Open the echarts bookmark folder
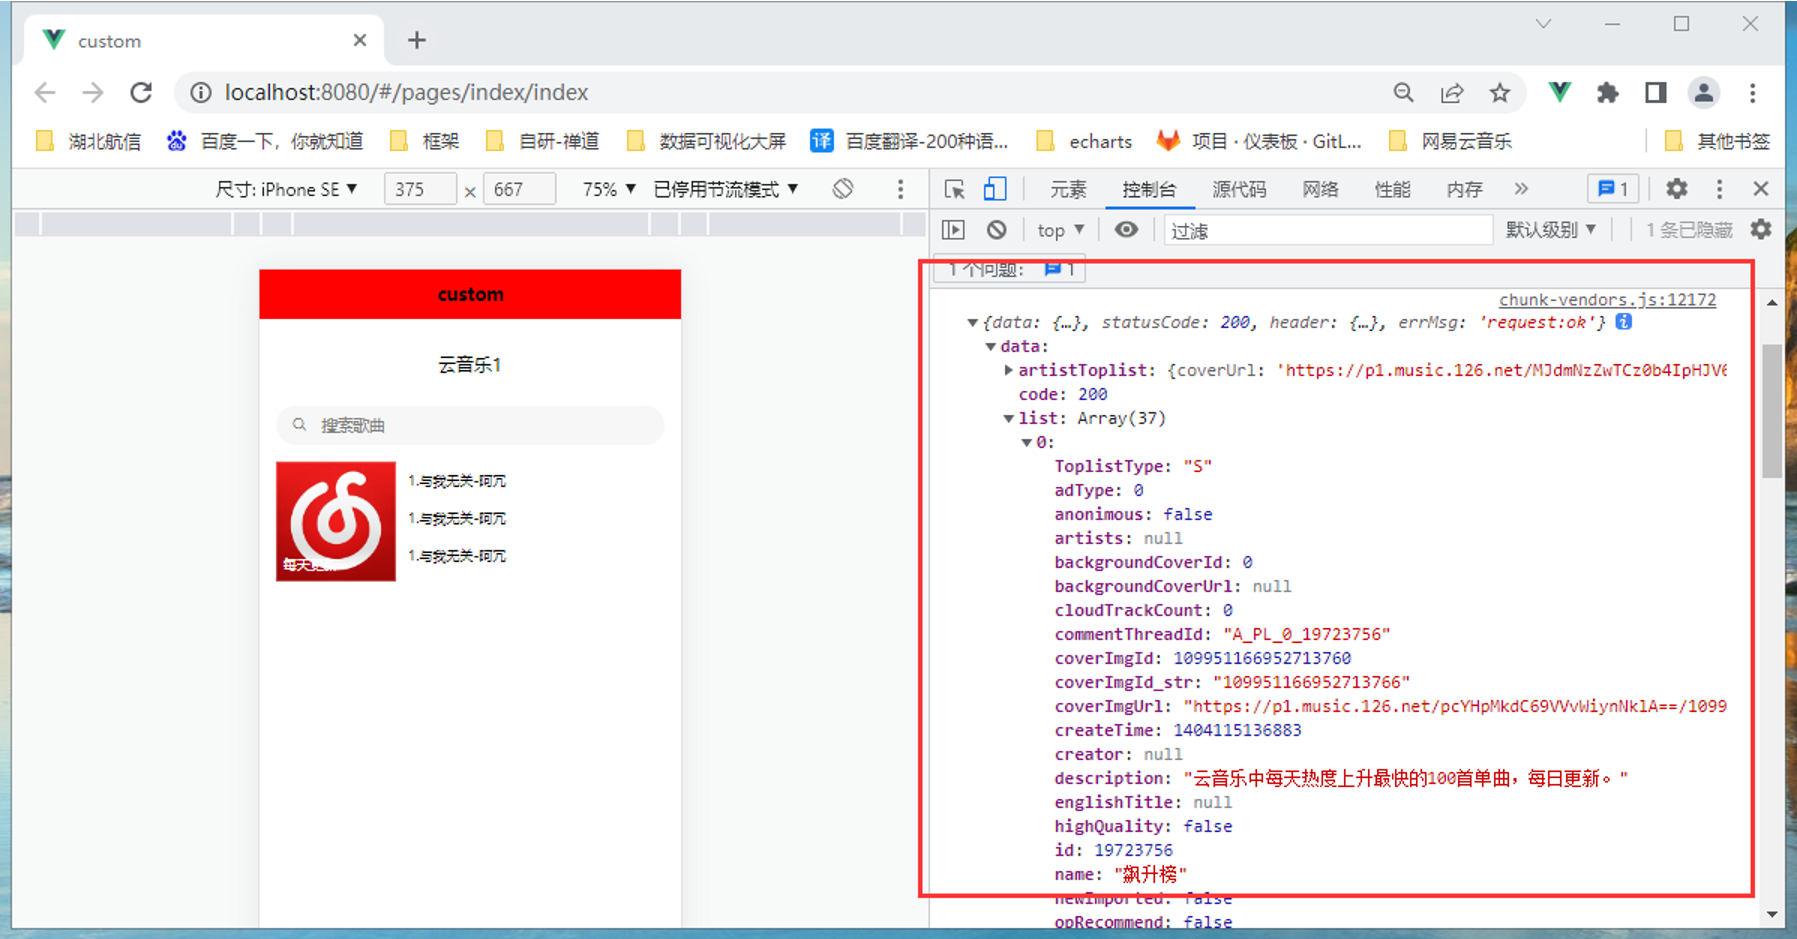 tap(1084, 141)
